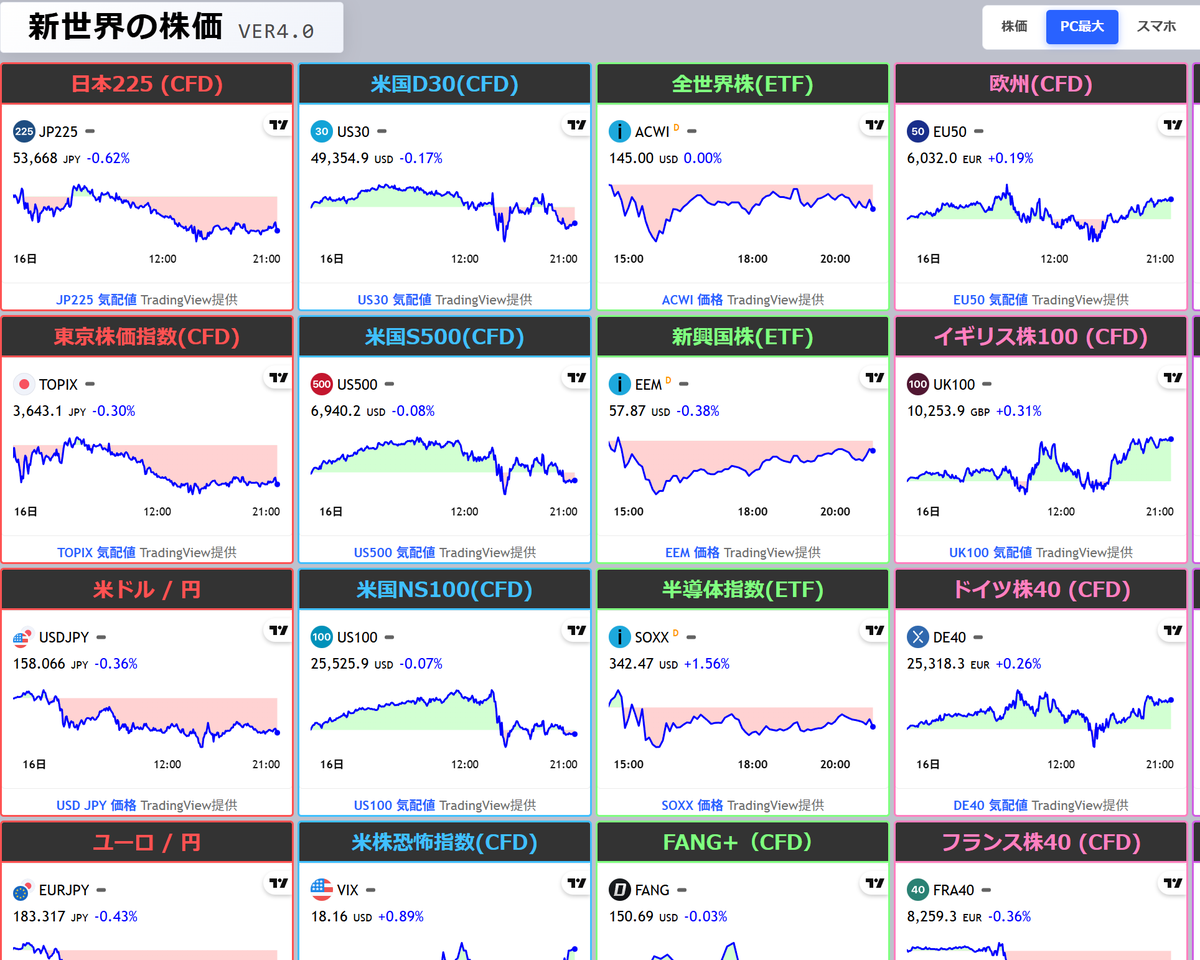This screenshot has height=960, width=1200.
Task: Click the US500 red symbol icon
Action: pyautogui.click(x=322, y=384)
